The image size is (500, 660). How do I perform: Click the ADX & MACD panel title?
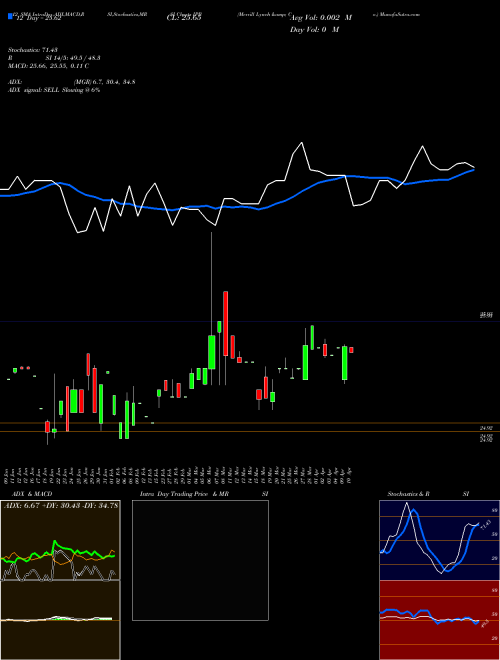(x=32, y=494)
